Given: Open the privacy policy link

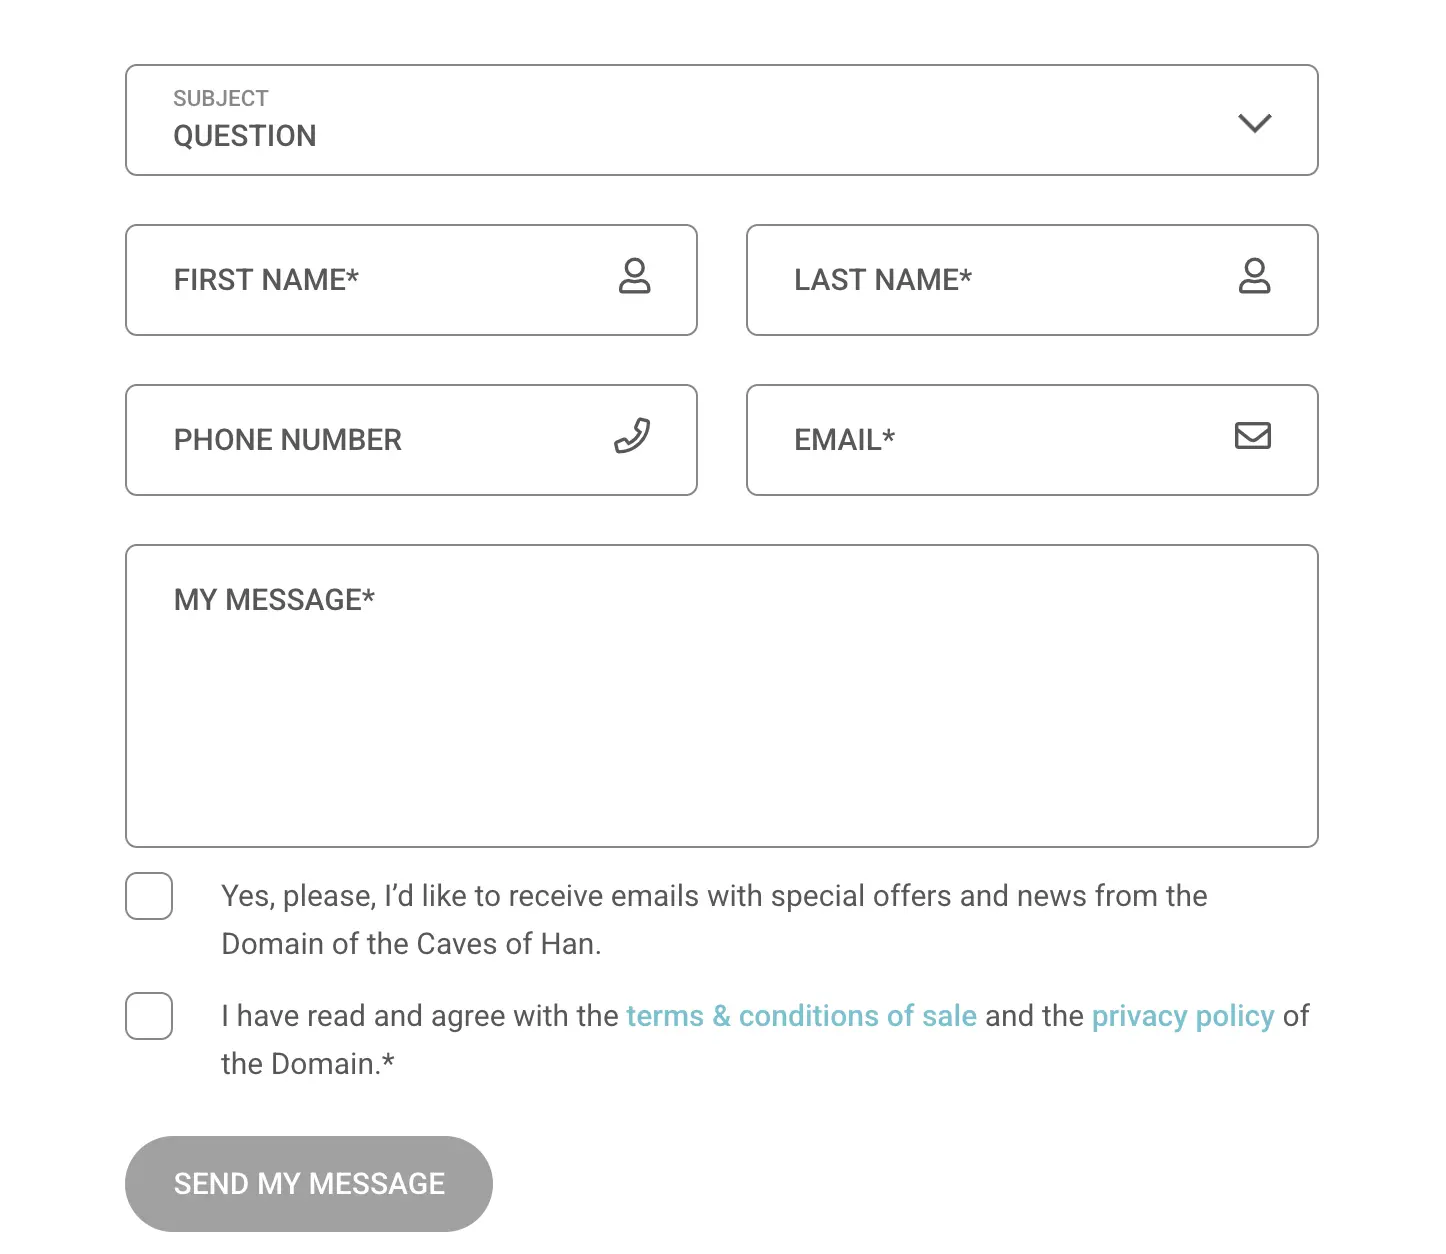Looking at the screenshot, I should (1182, 1016).
